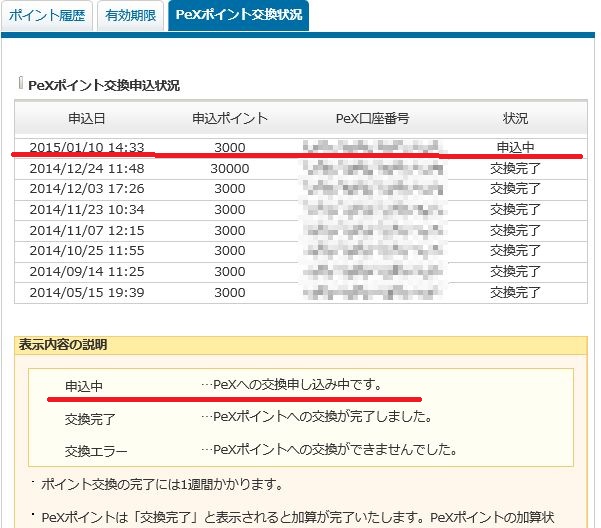Click the 状況 column header
601x528 pixels.
(x=515, y=118)
